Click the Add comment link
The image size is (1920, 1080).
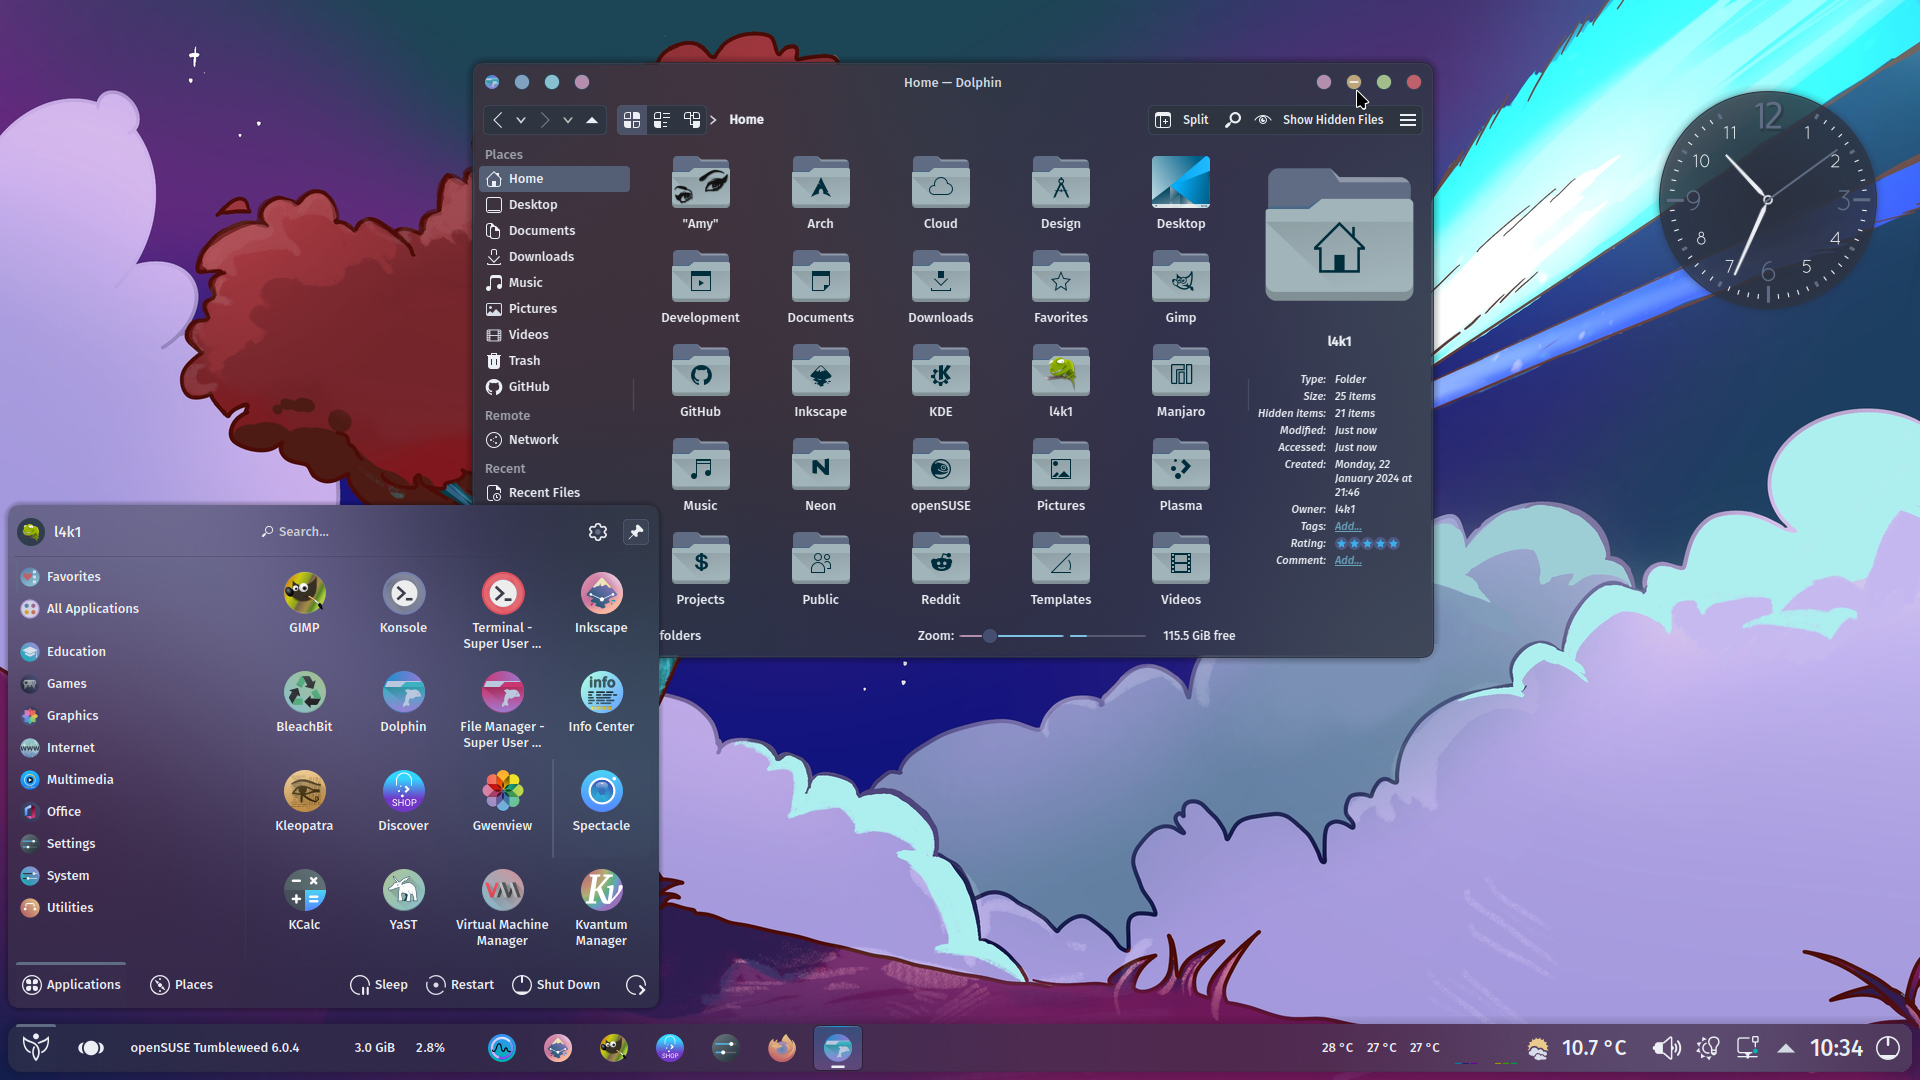(x=1347, y=561)
